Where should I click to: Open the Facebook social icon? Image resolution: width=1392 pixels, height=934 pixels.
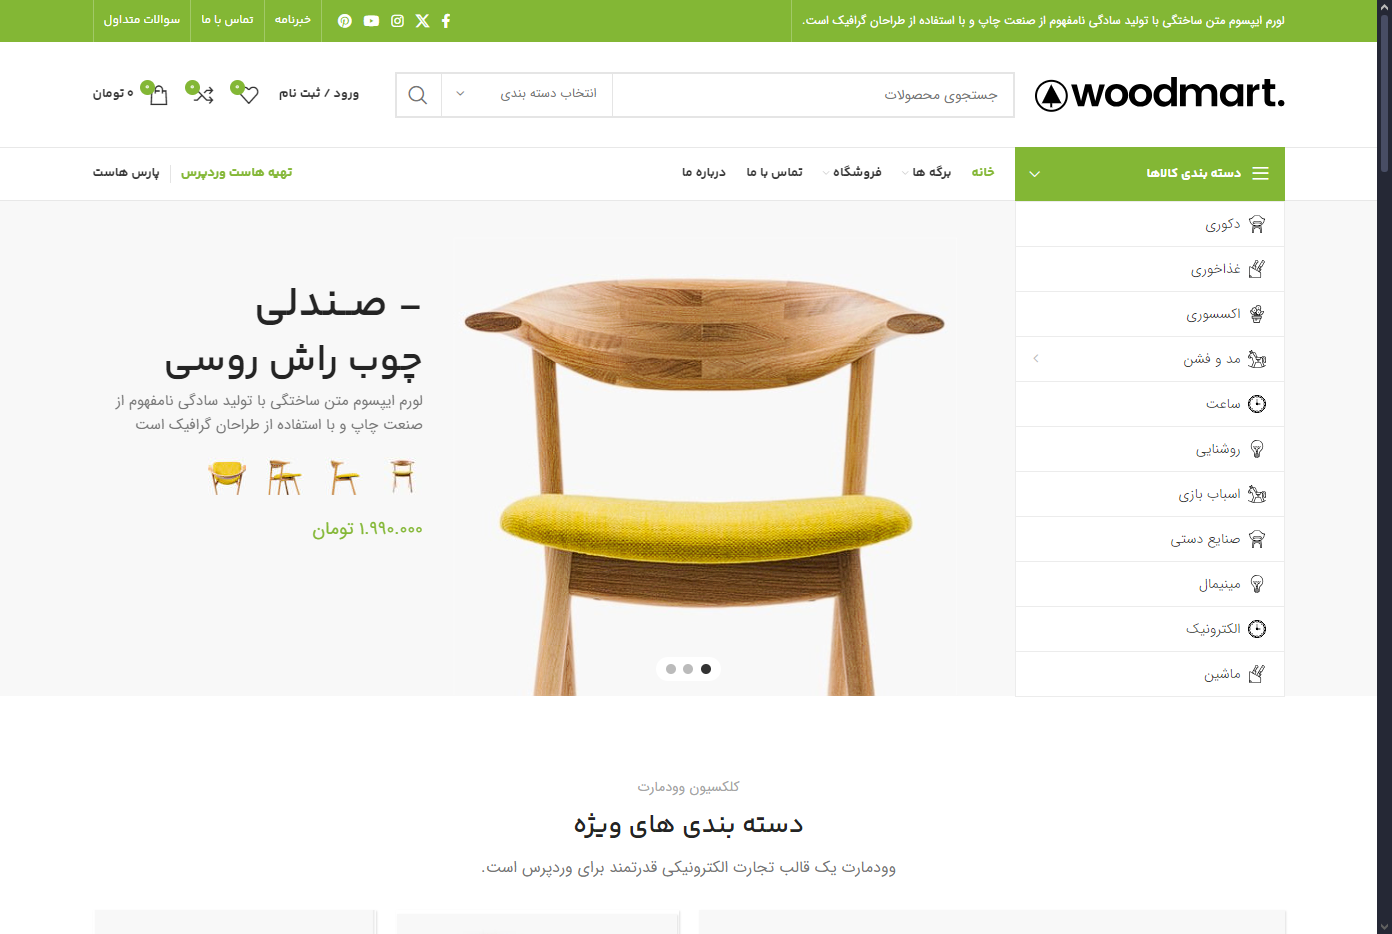(x=446, y=21)
